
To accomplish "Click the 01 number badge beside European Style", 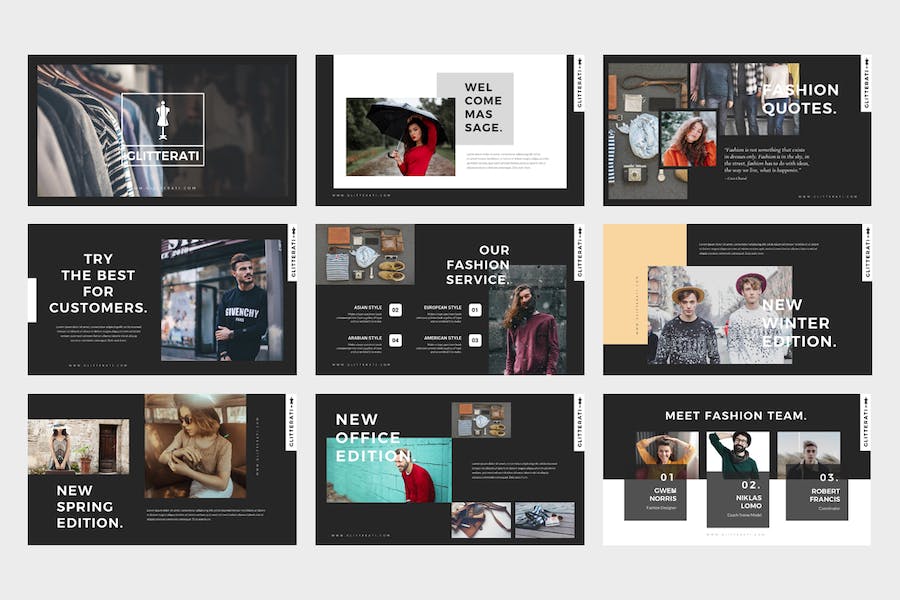I will [475, 310].
